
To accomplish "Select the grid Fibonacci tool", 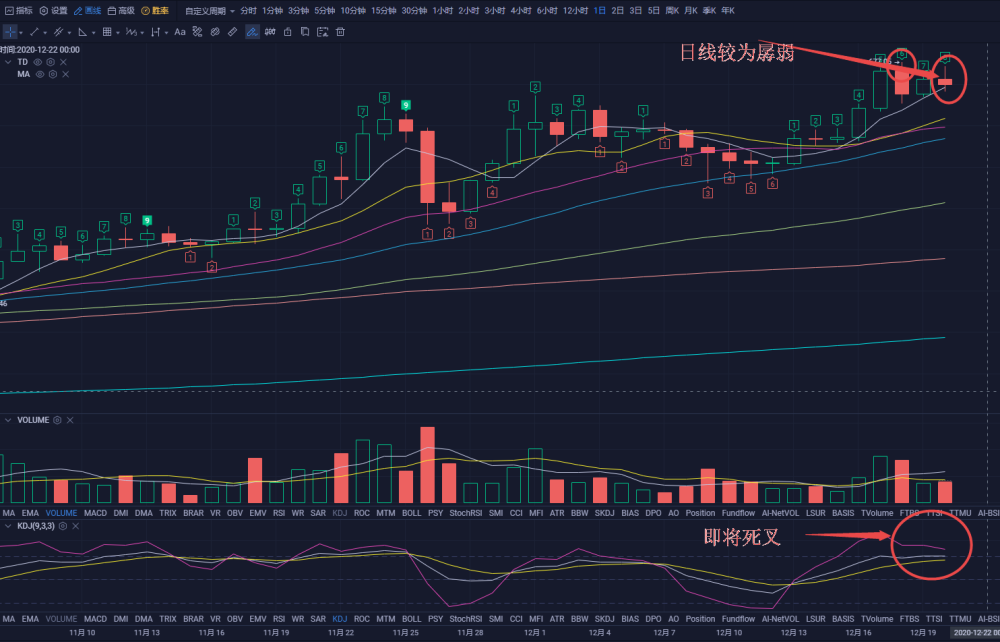I will pyautogui.click(x=107, y=32).
